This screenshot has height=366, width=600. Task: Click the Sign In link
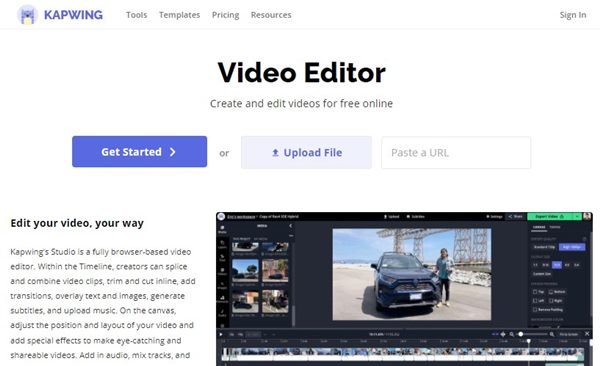coord(573,15)
